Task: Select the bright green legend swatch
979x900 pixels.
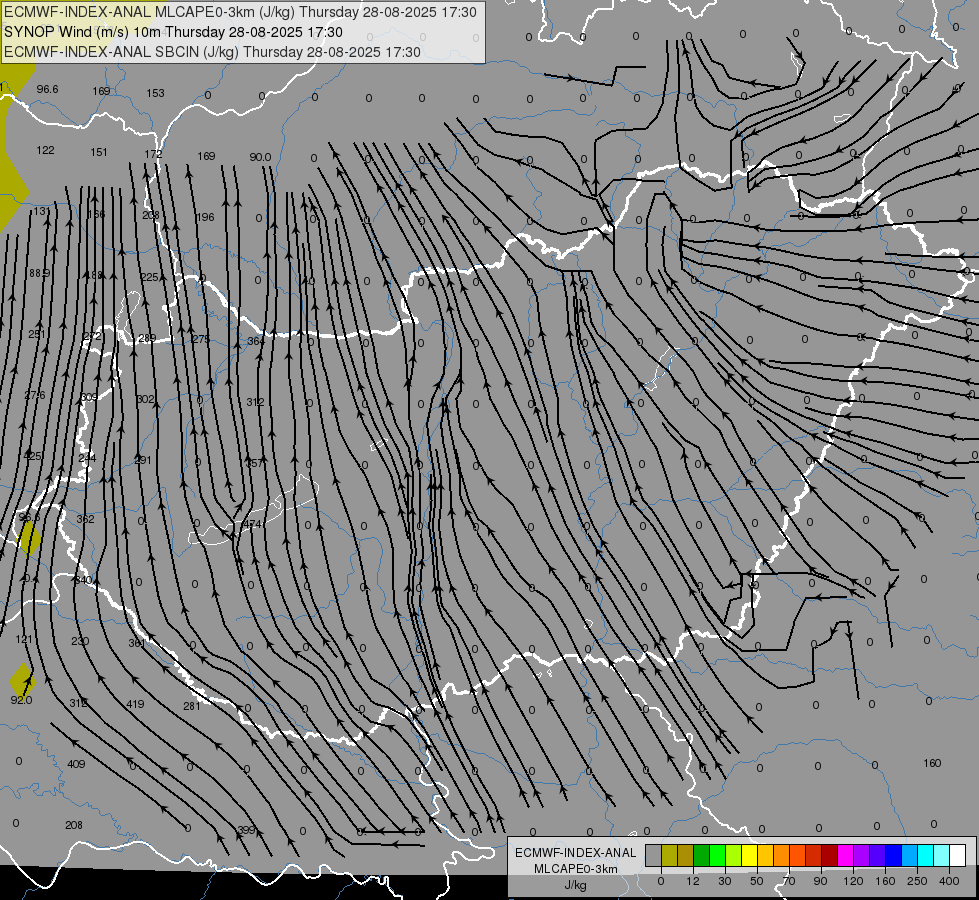Action: pyautogui.click(x=717, y=856)
